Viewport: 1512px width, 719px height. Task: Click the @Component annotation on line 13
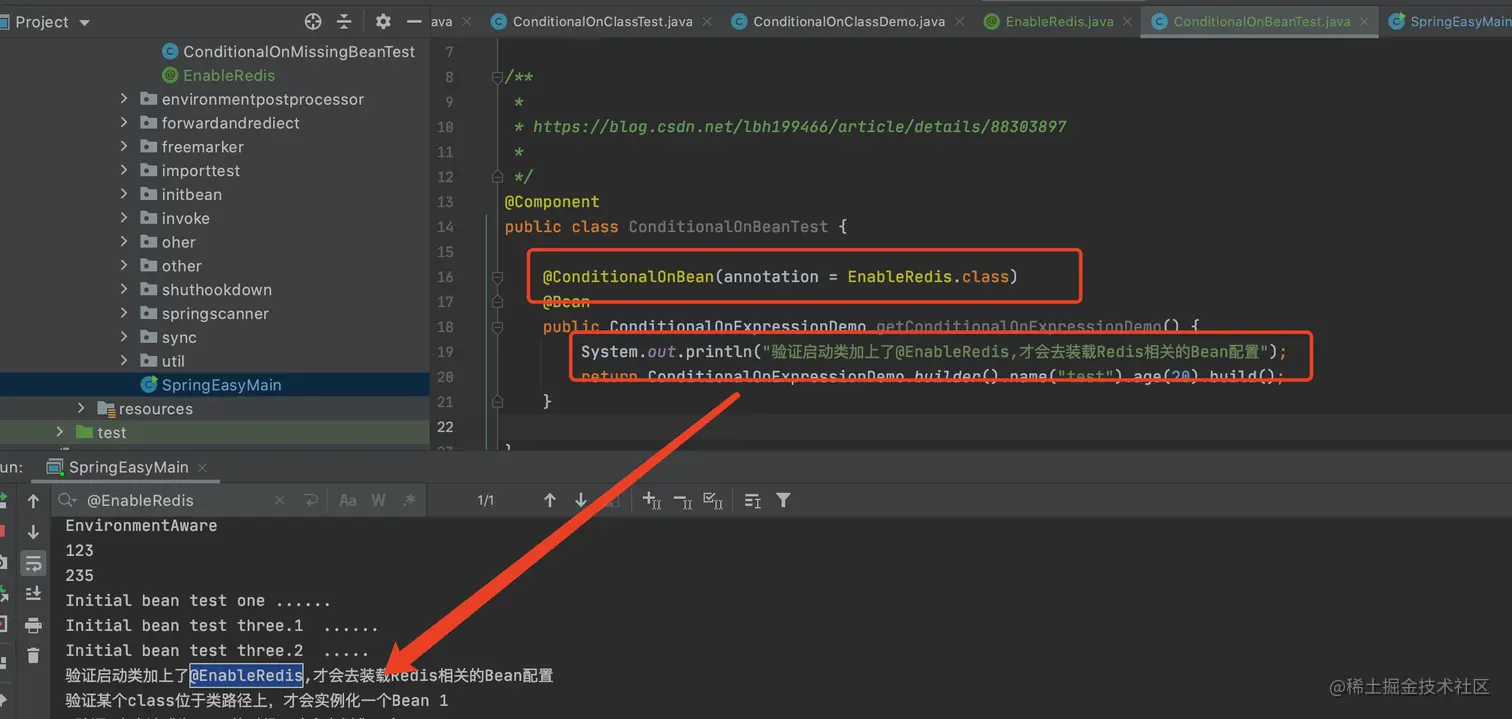552,202
